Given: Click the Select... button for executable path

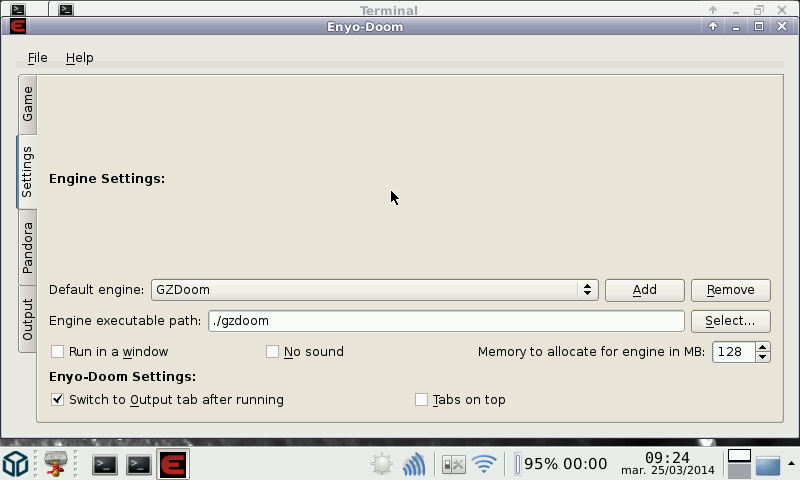Looking at the screenshot, I should tap(730, 321).
